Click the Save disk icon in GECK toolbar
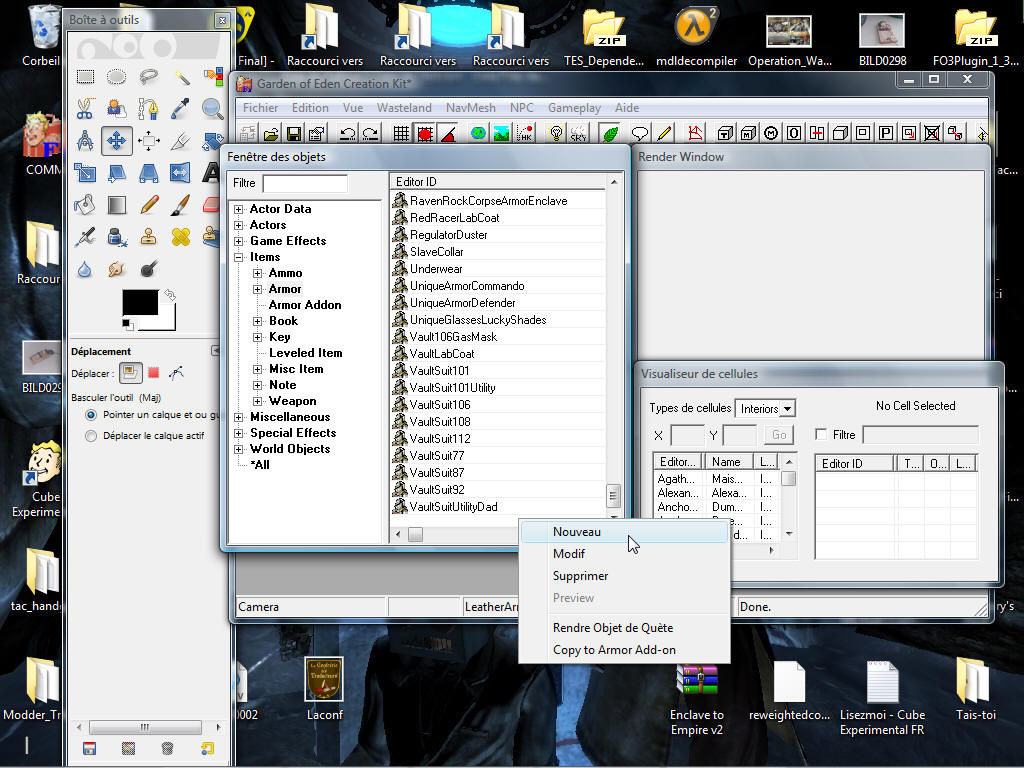1024x768 pixels. coord(294,134)
